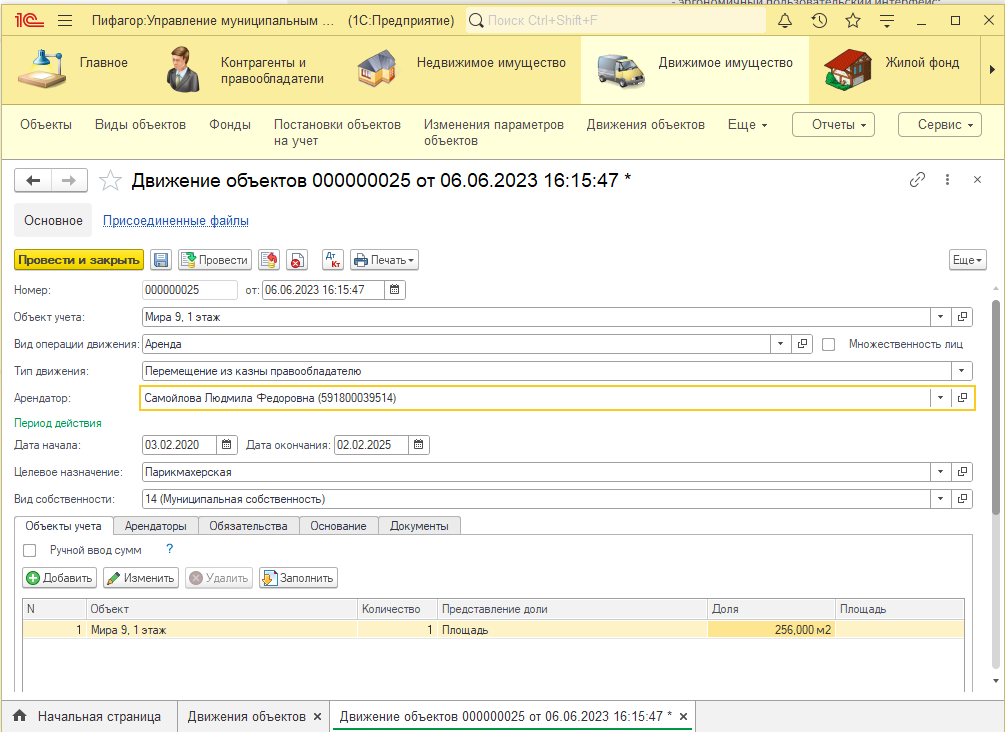Open the Объект учета linked record
Image resolution: width=1005 pixels, height=732 pixels.
click(962, 317)
